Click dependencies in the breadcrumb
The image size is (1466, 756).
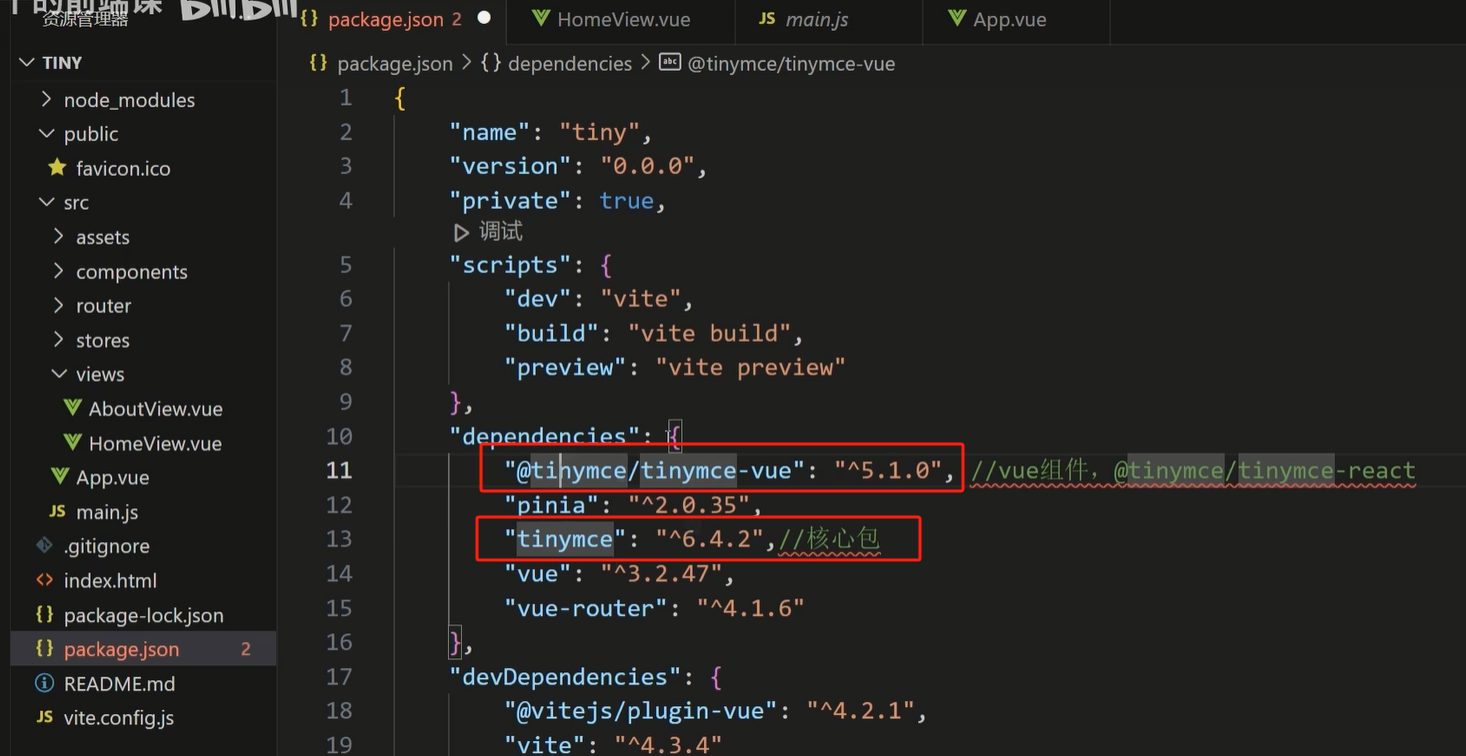(x=570, y=64)
